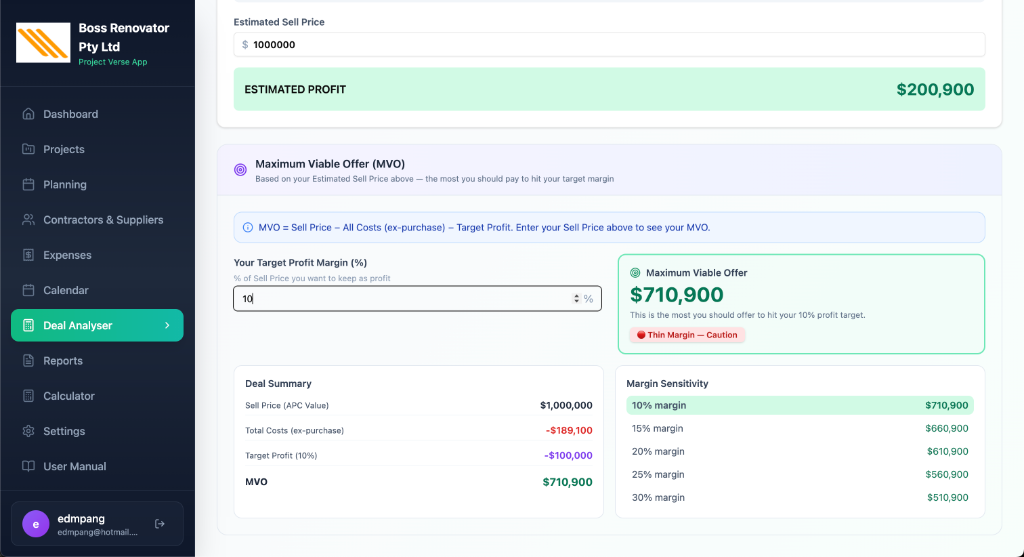Image resolution: width=1024 pixels, height=557 pixels.
Task: Open the Dashboard menu item
Action: click(97, 114)
